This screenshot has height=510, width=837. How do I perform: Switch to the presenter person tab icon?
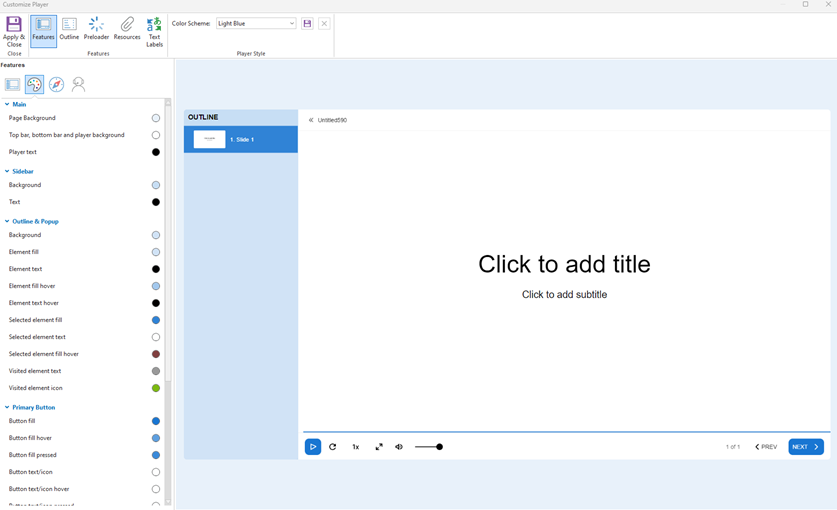(78, 84)
